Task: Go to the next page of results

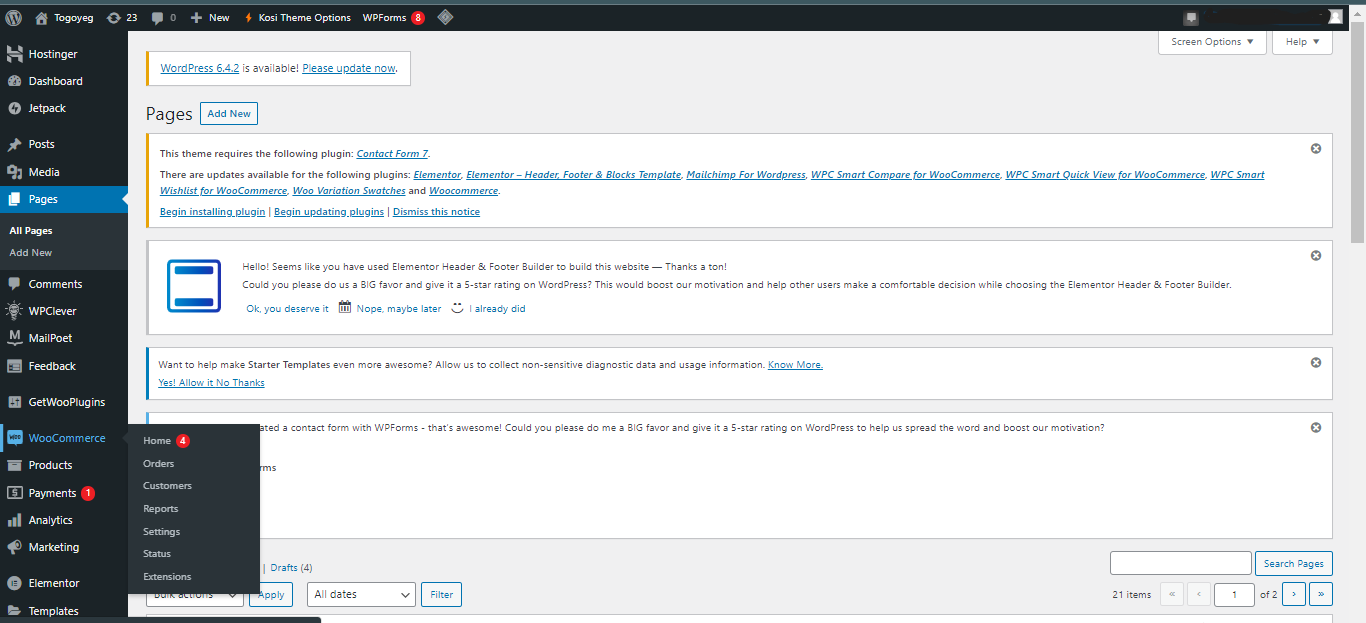Action: click(x=1293, y=594)
